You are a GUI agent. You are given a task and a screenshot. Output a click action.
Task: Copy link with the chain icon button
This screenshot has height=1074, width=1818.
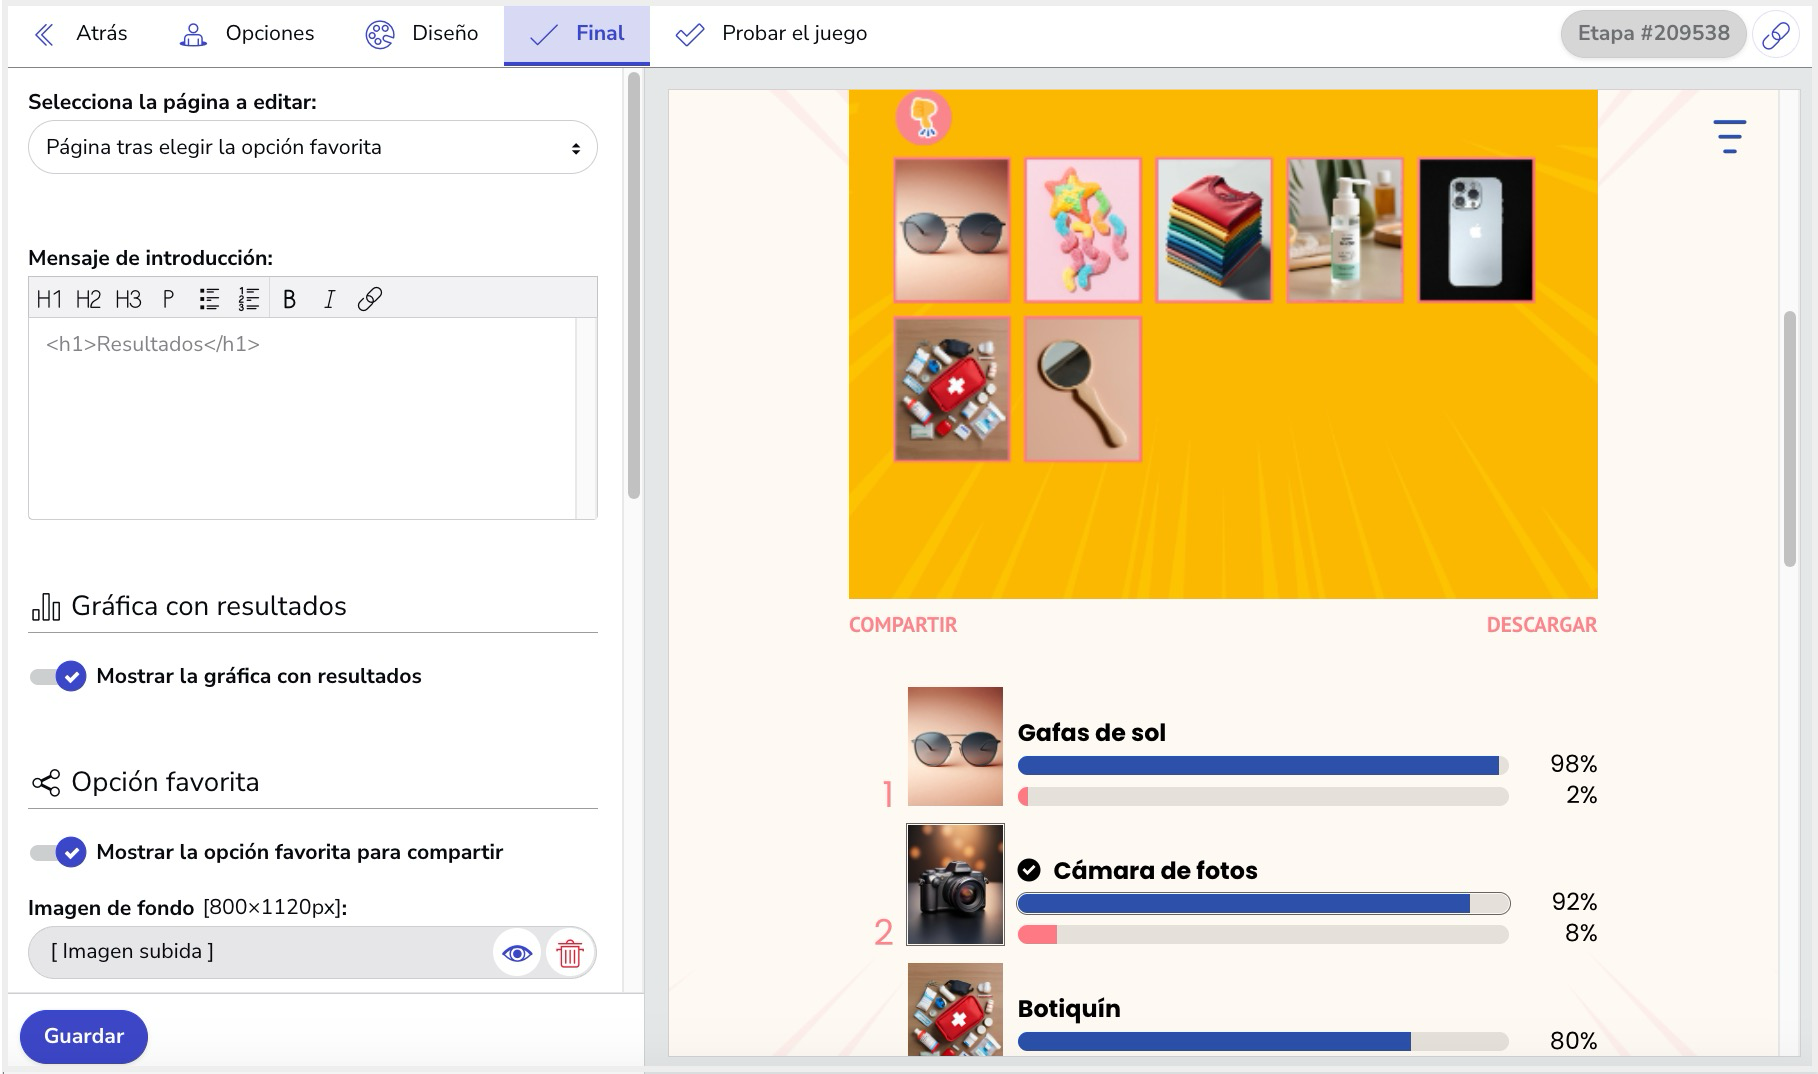[1775, 35]
